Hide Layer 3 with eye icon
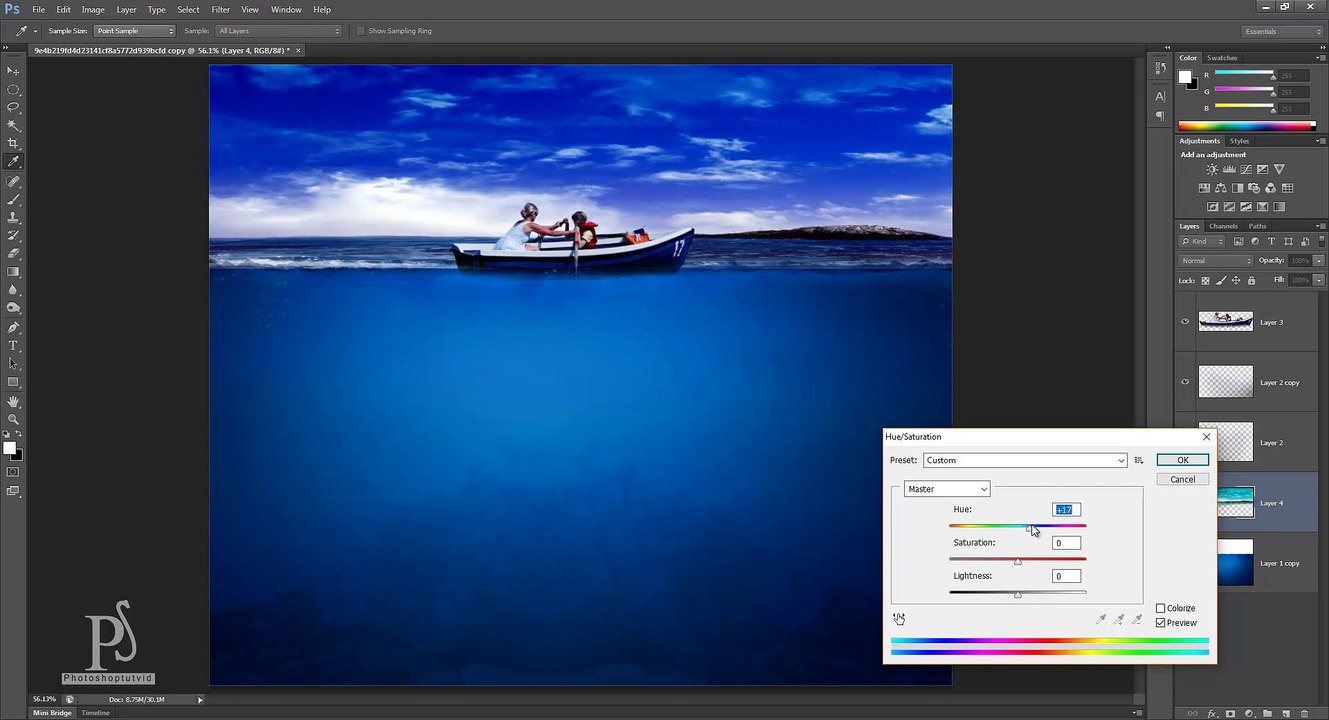Screen dimensions: 1329x720 coord(1185,322)
